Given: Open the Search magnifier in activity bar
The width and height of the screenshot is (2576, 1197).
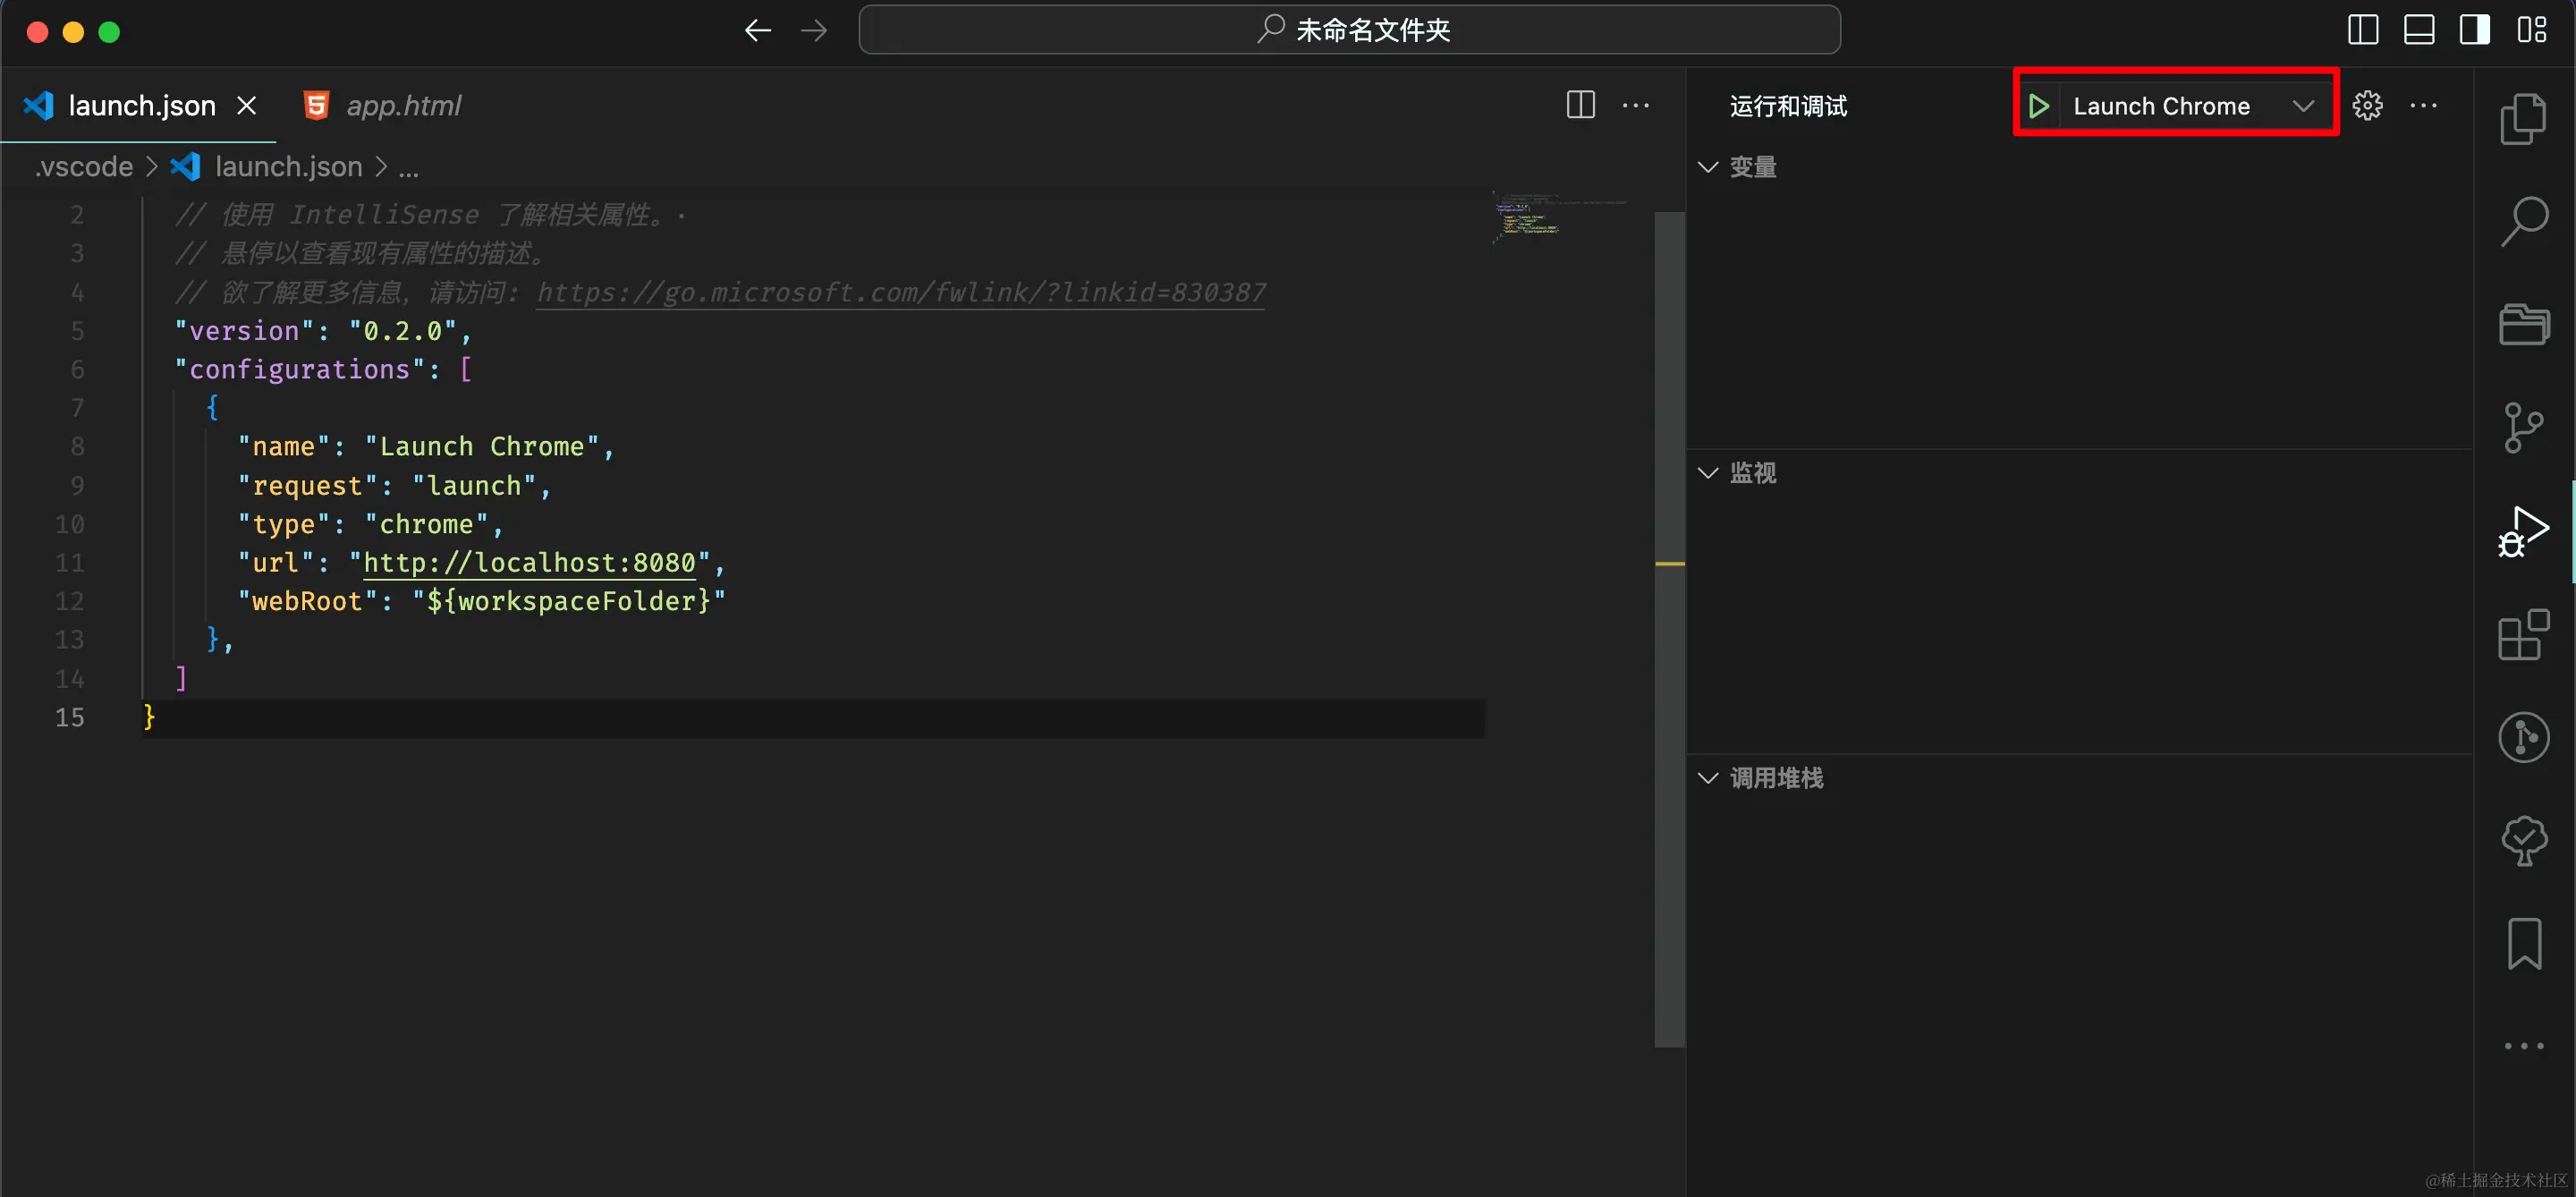Looking at the screenshot, I should tap(2523, 221).
